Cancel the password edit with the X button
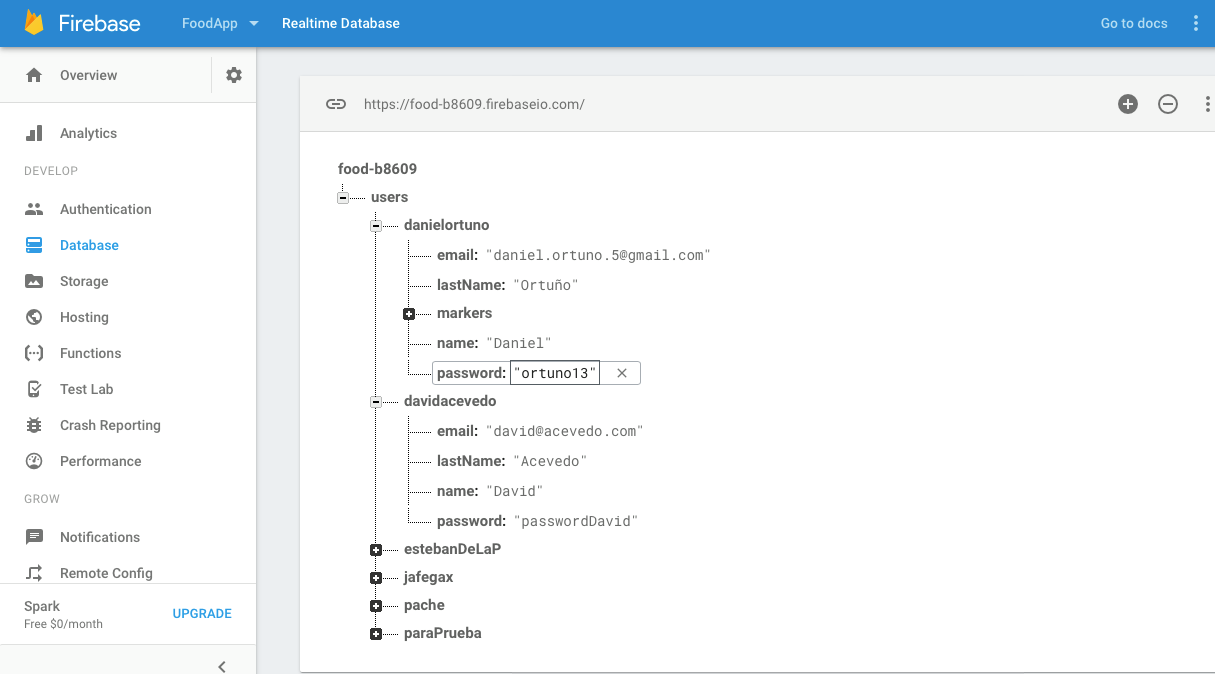 pyautogui.click(x=621, y=372)
